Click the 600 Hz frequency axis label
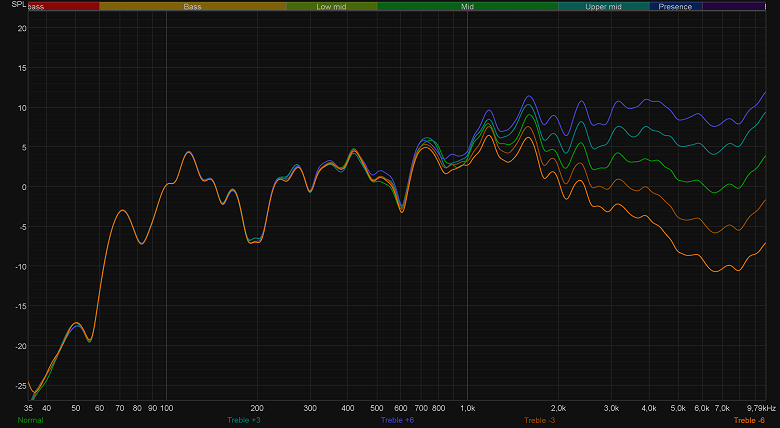Screen dimensions: 780x428 tap(400, 408)
